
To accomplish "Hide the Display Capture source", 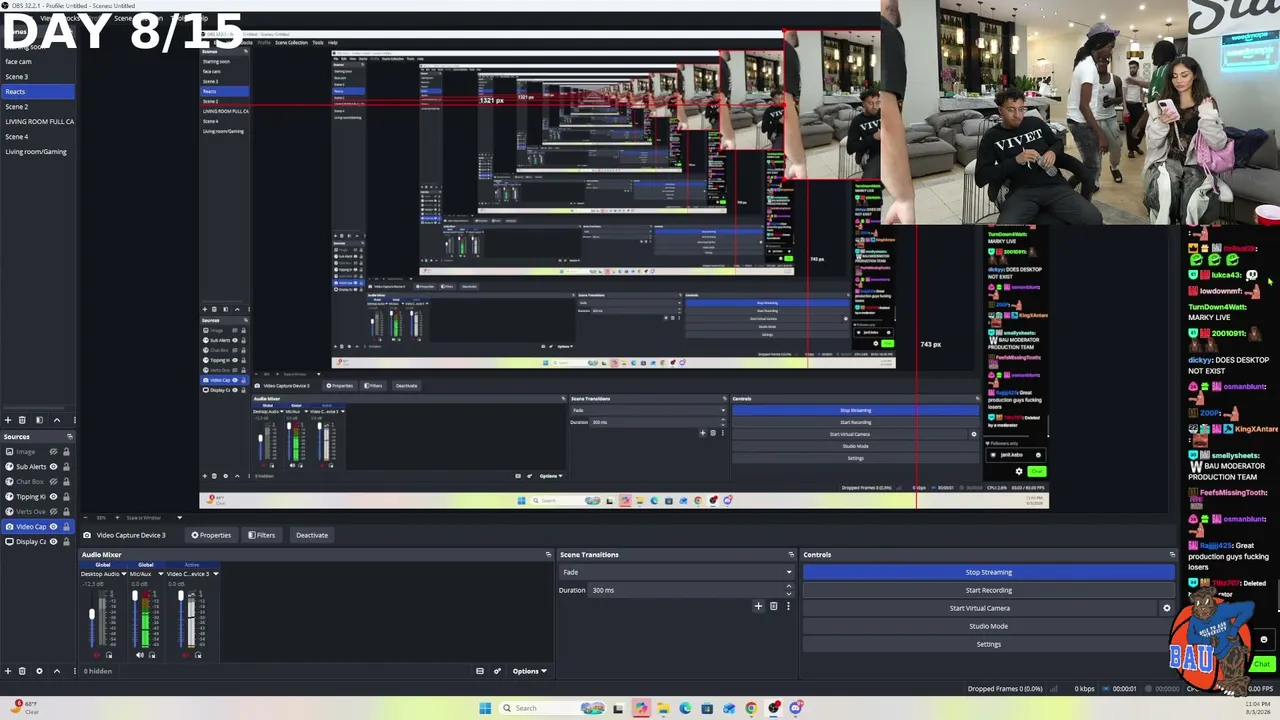I will (x=54, y=542).
